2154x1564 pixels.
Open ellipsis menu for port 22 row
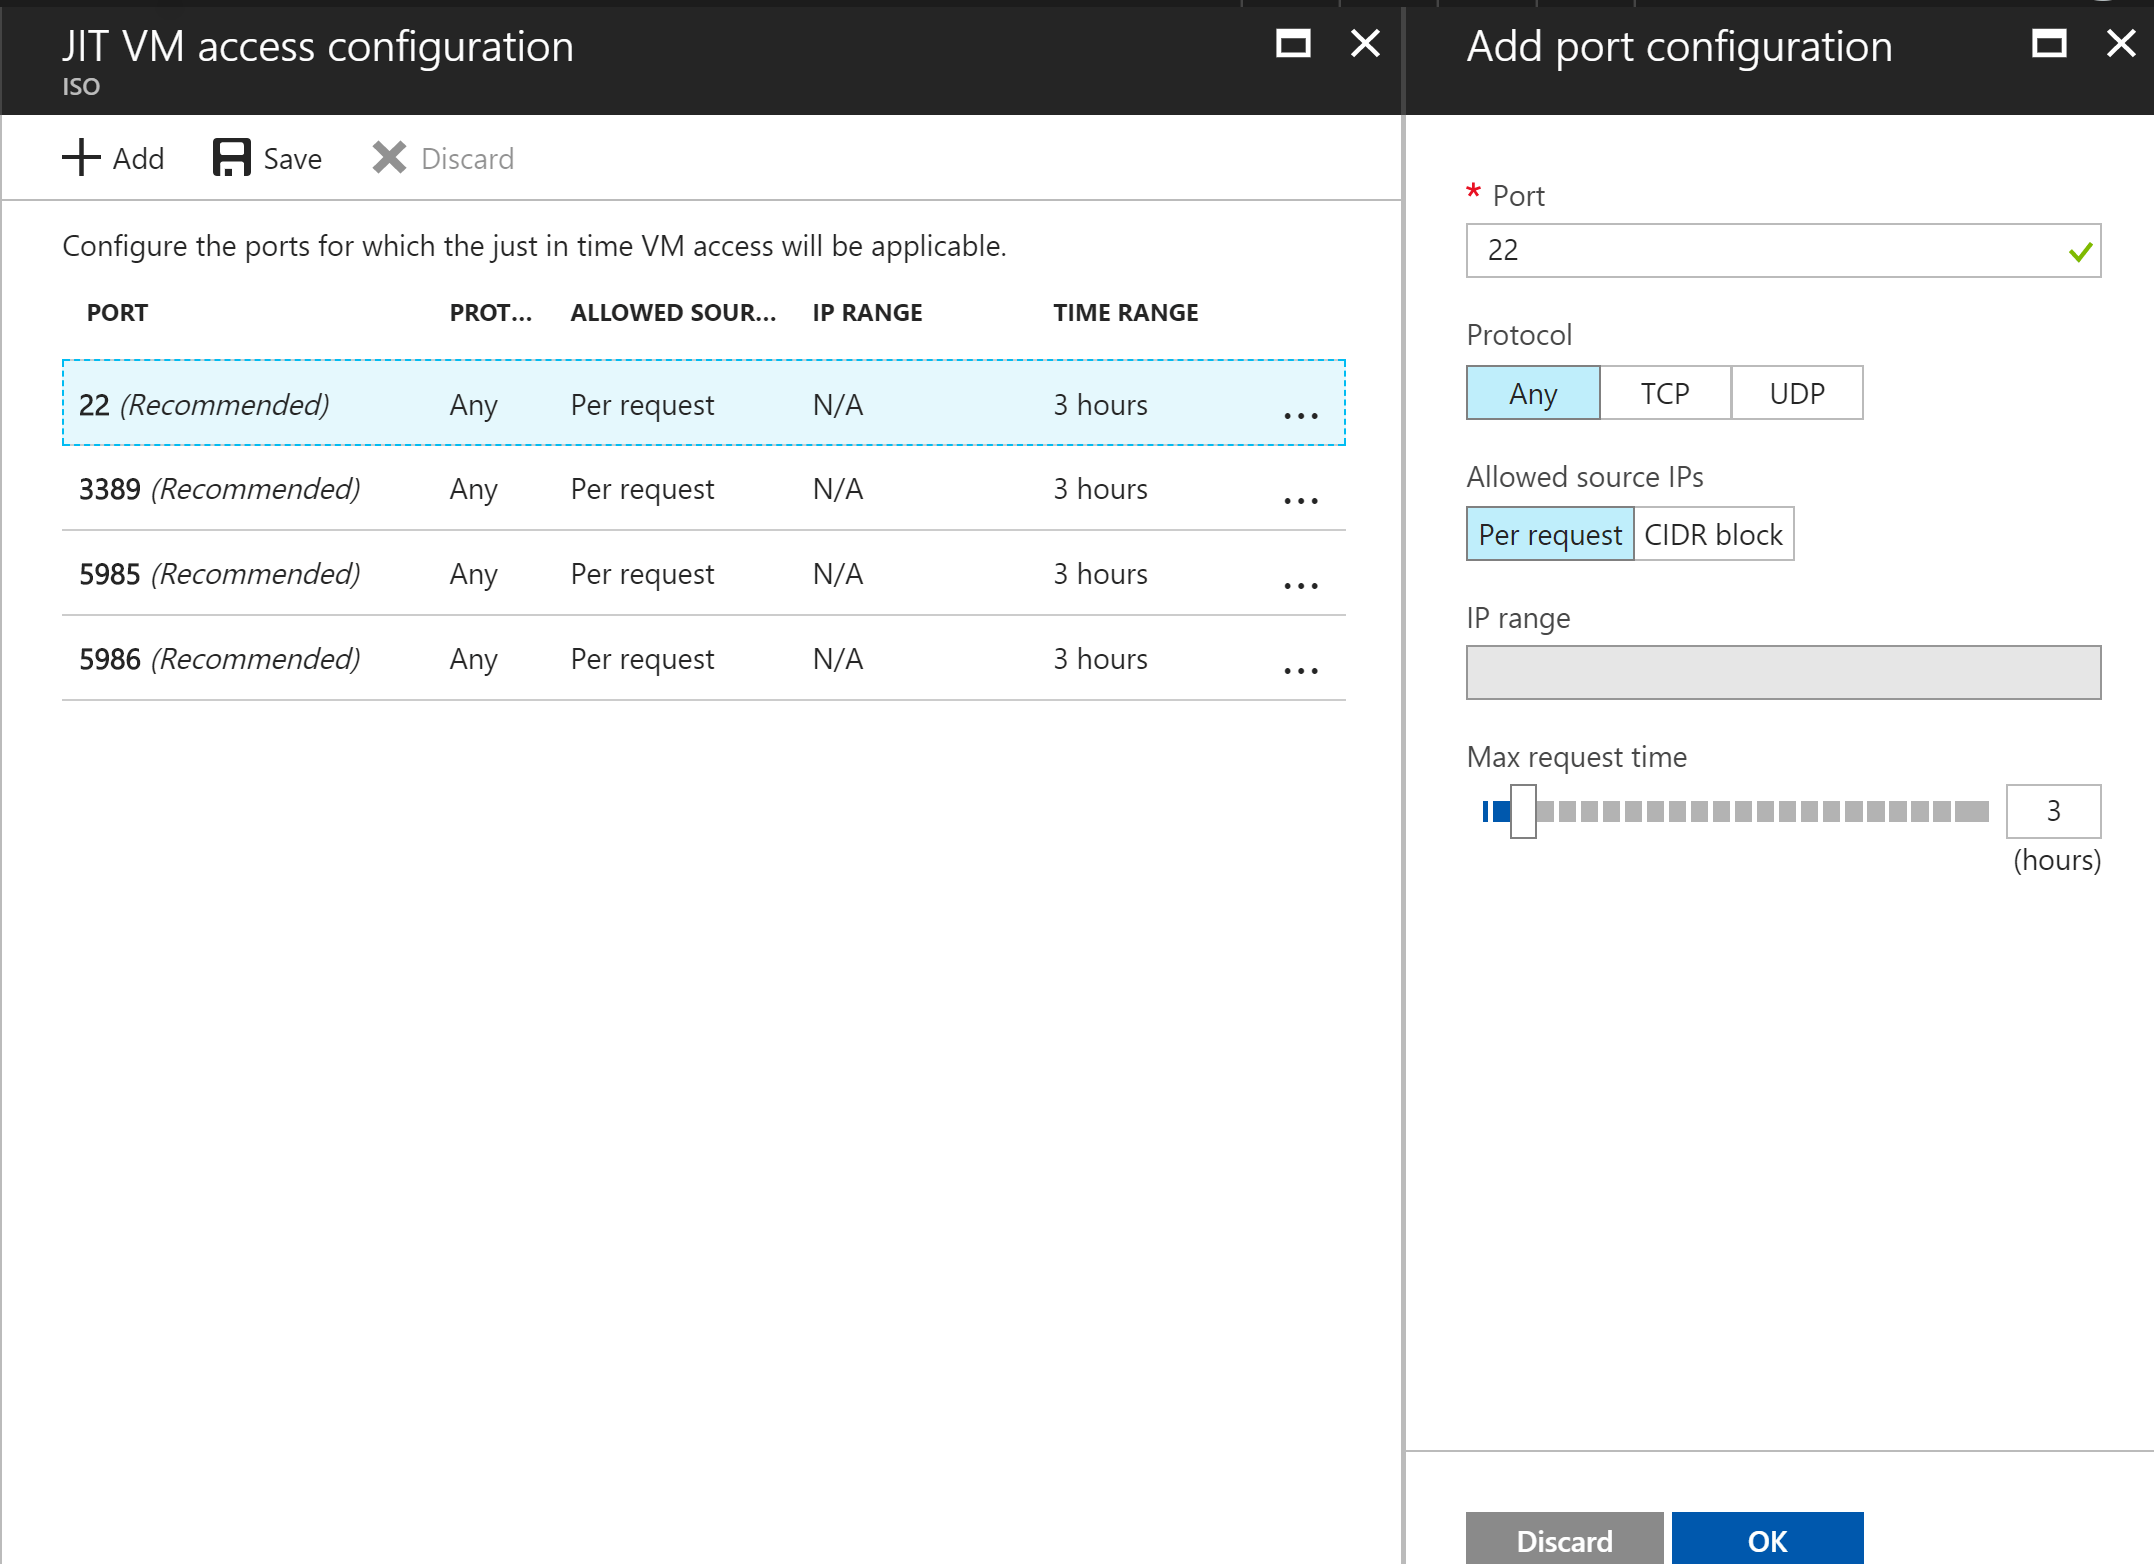tap(1300, 415)
